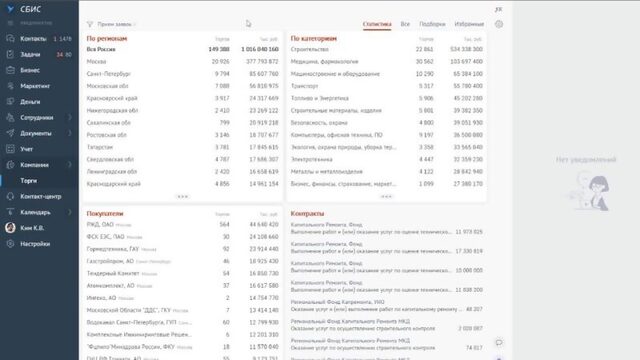Select the Транспорт category

tap(387, 86)
